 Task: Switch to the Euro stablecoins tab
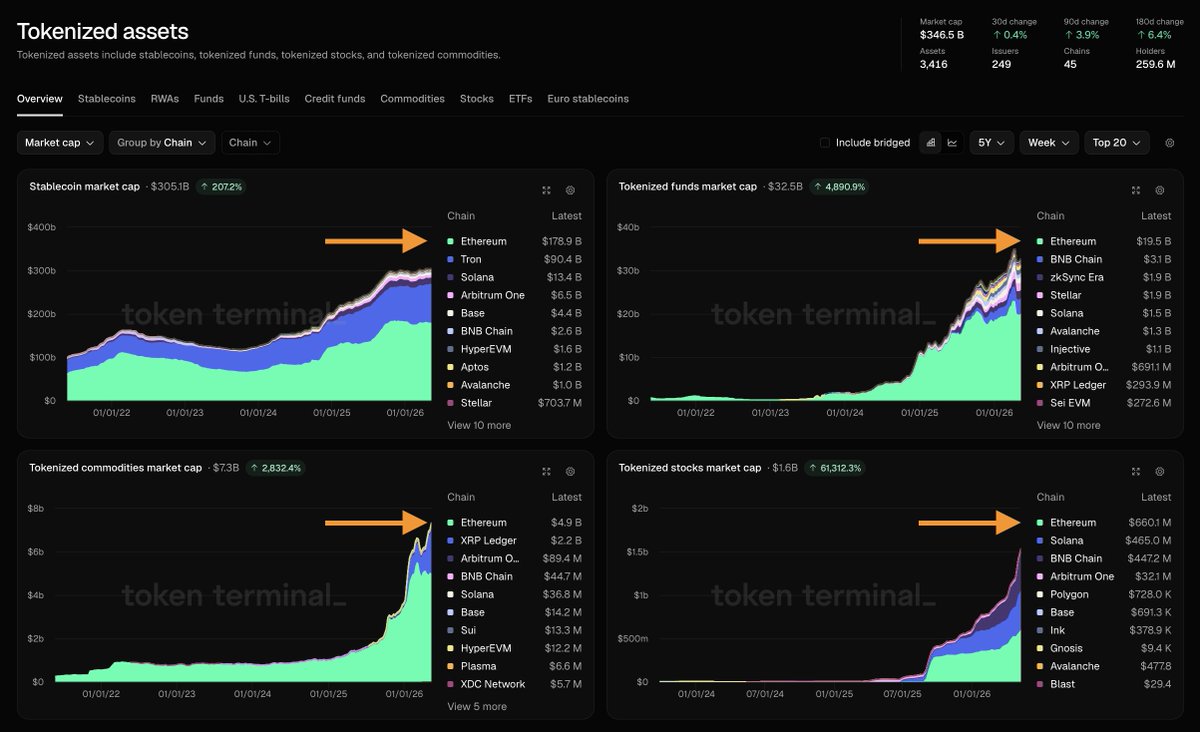click(x=588, y=99)
